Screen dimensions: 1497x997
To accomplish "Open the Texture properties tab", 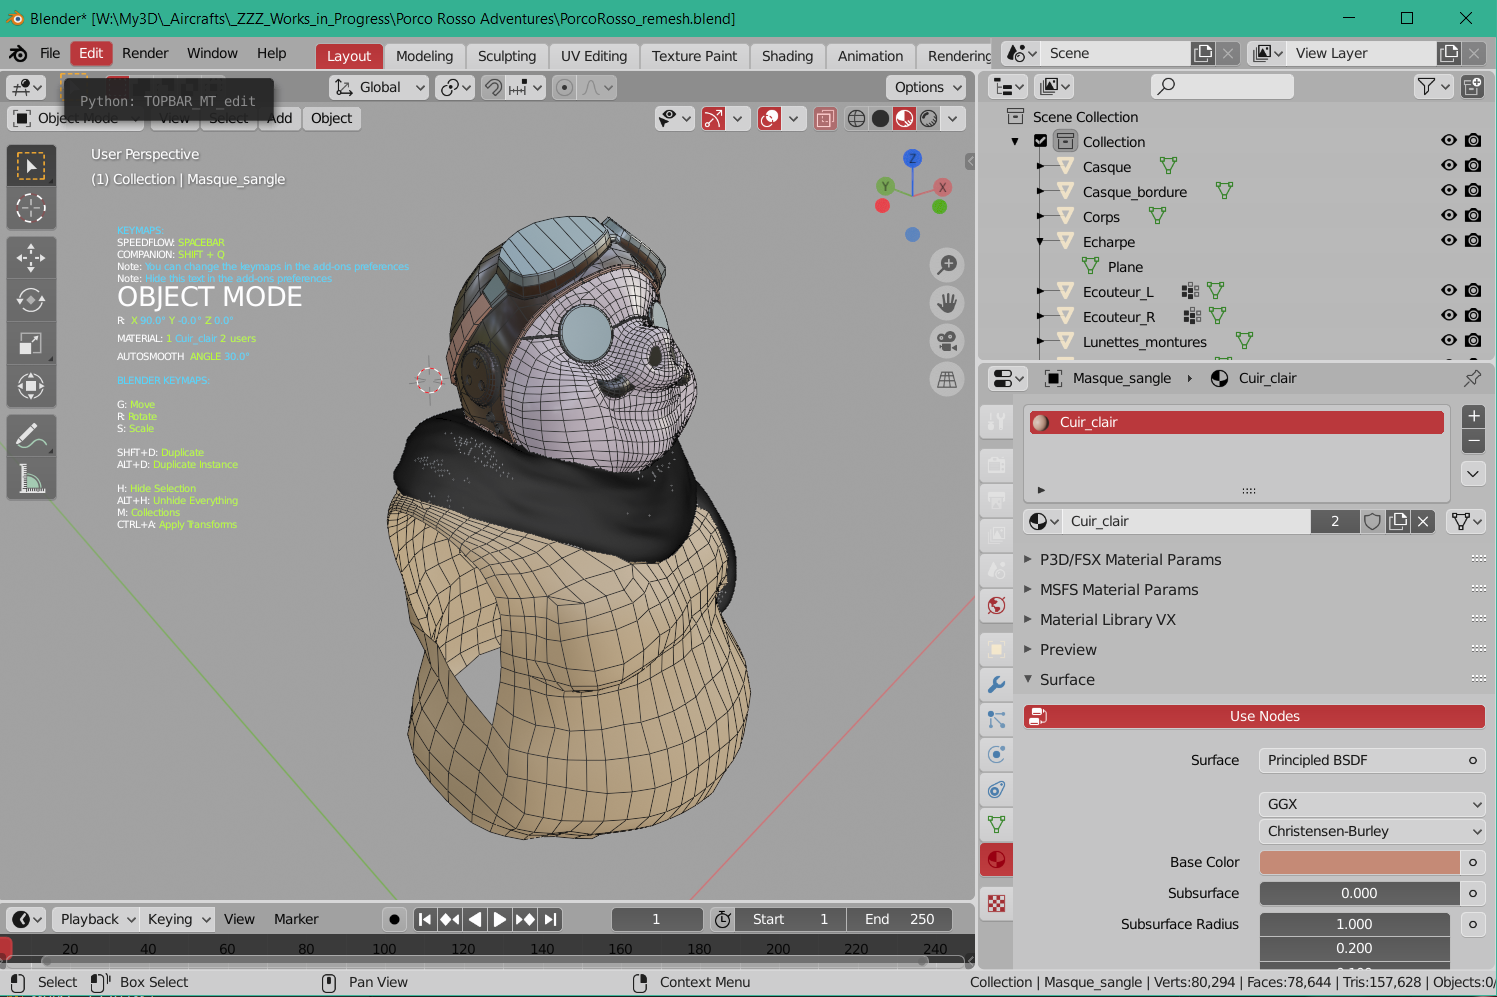I will pyautogui.click(x=996, y=904).
